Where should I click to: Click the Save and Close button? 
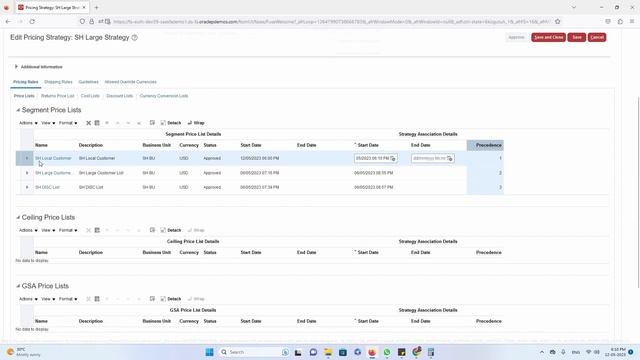click(x=548, y=37)
